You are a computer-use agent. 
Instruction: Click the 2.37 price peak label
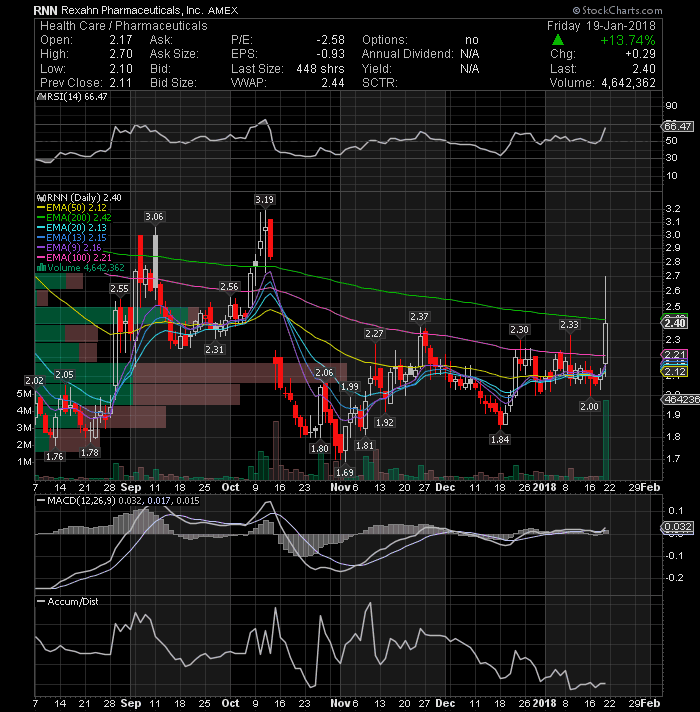coord(419,316)
